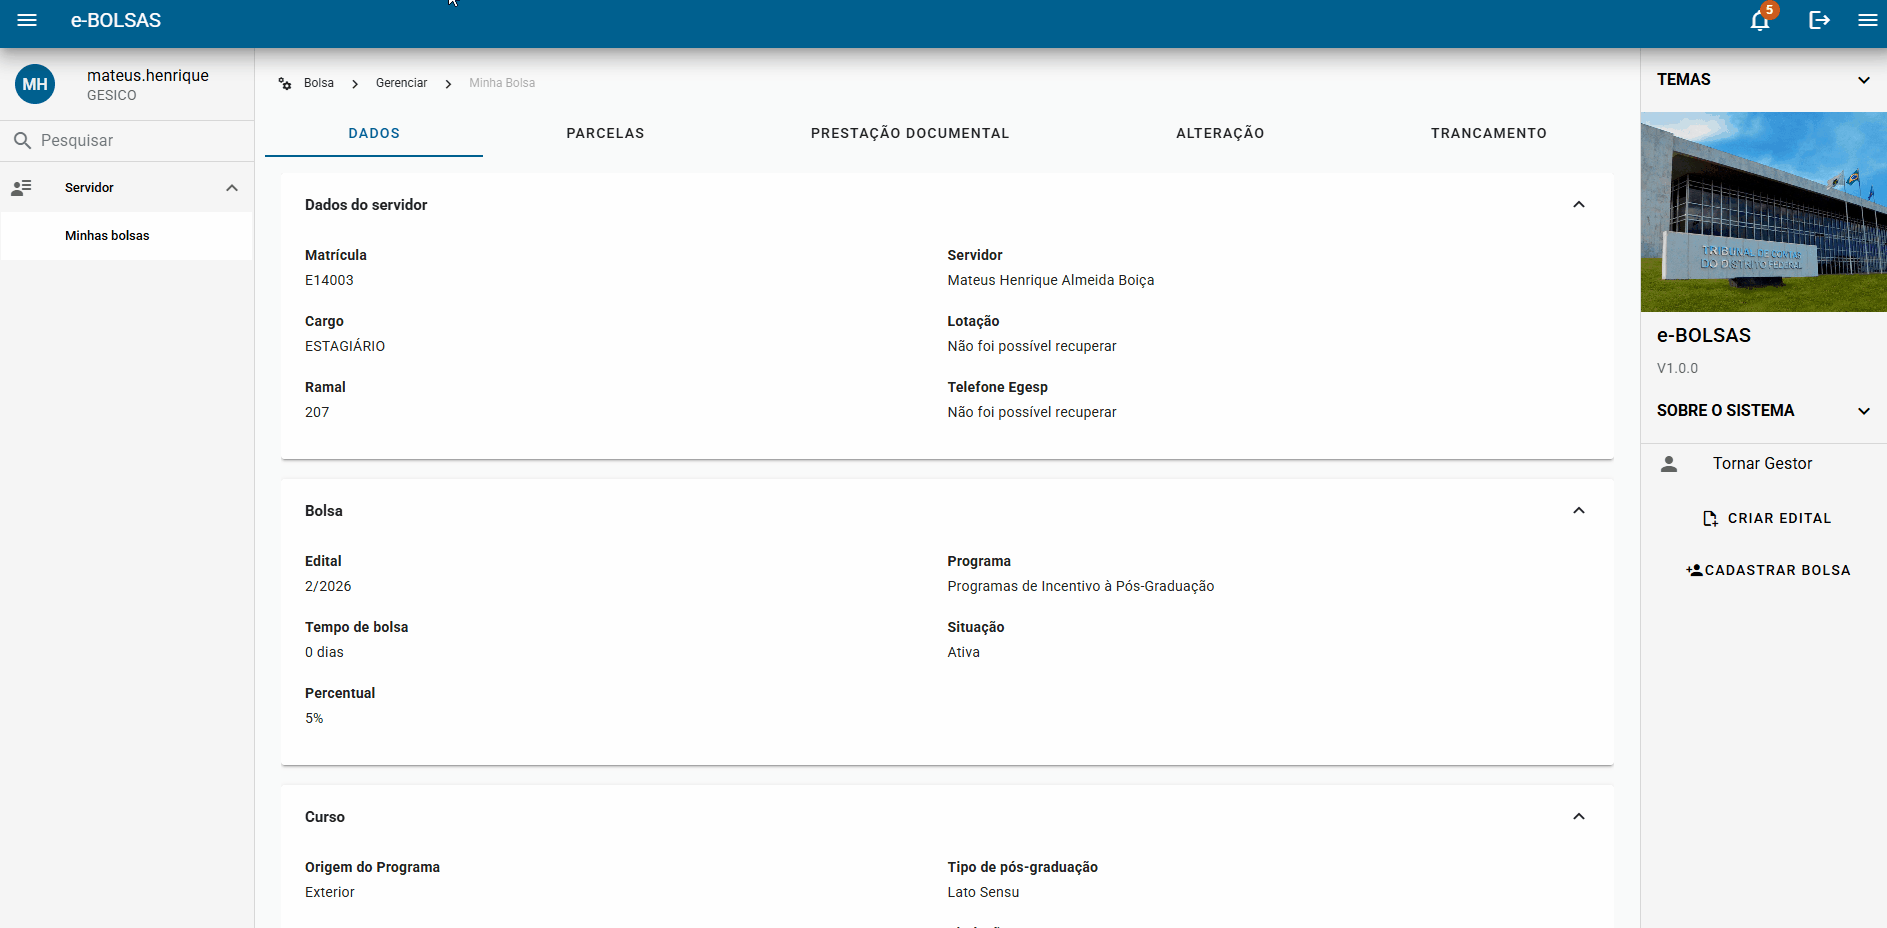Viewport: 1887px width, 928px height.
Task: Open the notifications bell icon
Action: (x=1761, y=20)
